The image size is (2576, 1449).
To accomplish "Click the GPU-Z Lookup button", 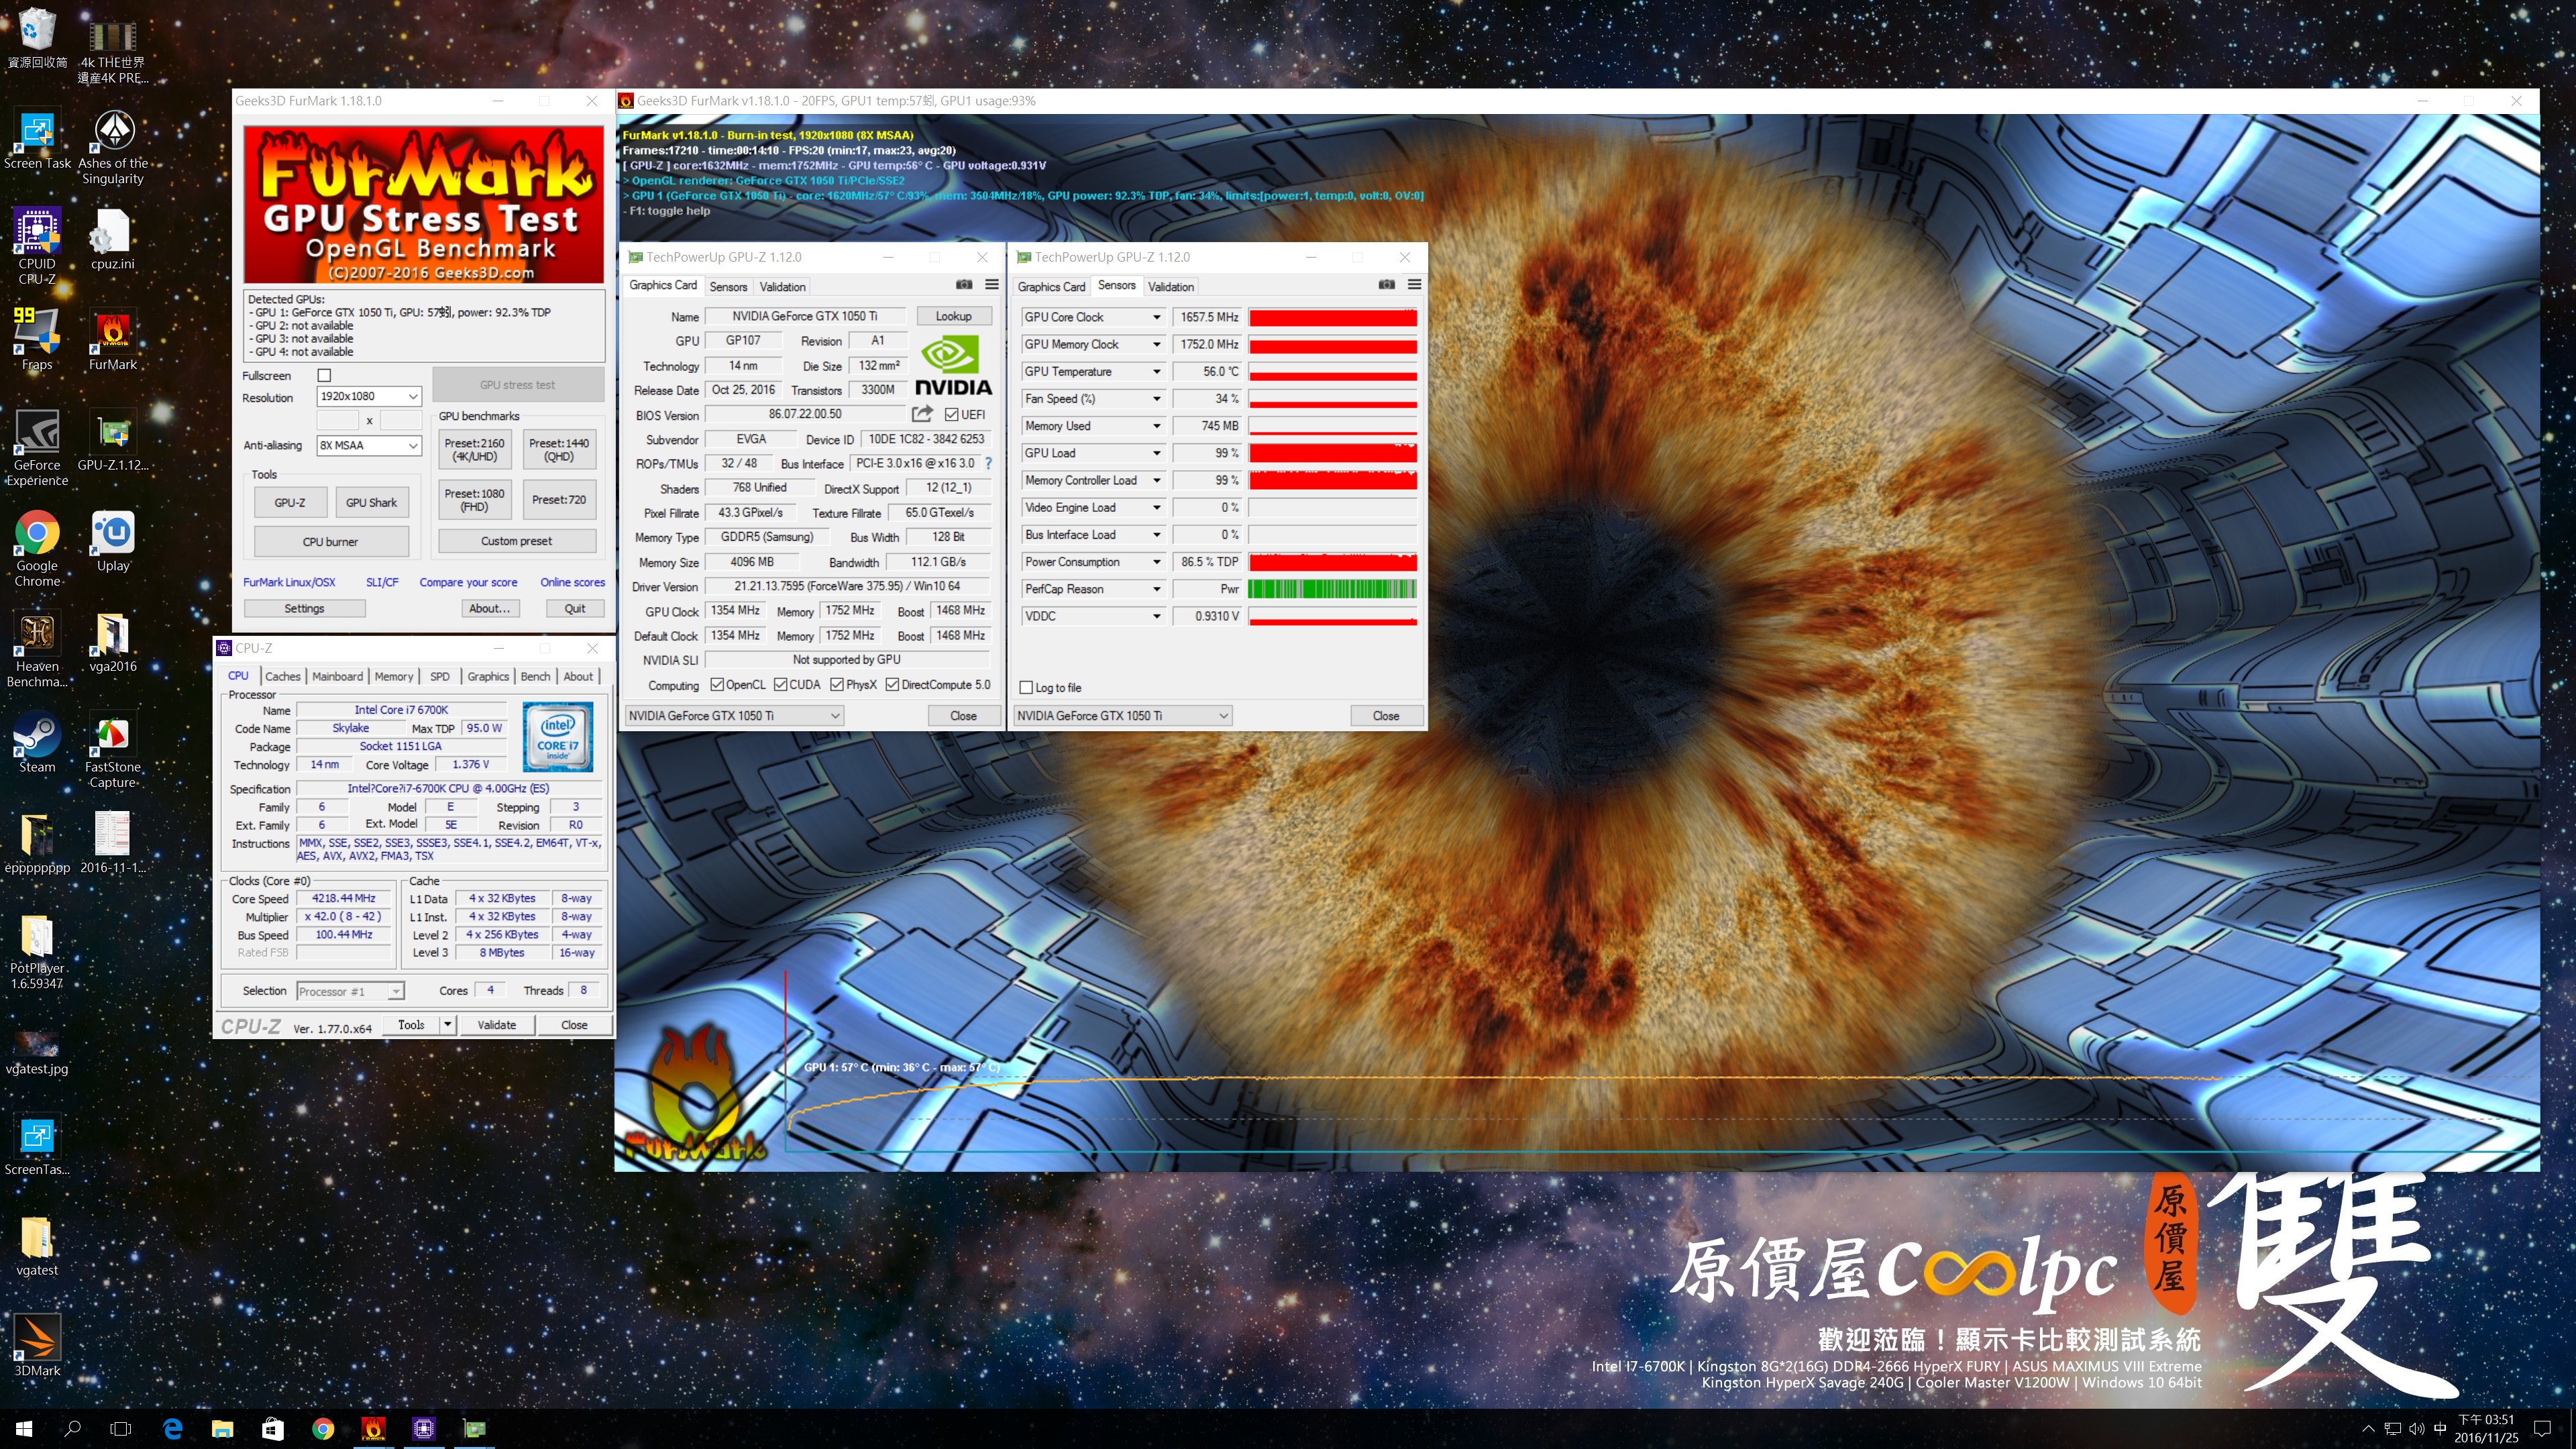I will pos(953,316).
